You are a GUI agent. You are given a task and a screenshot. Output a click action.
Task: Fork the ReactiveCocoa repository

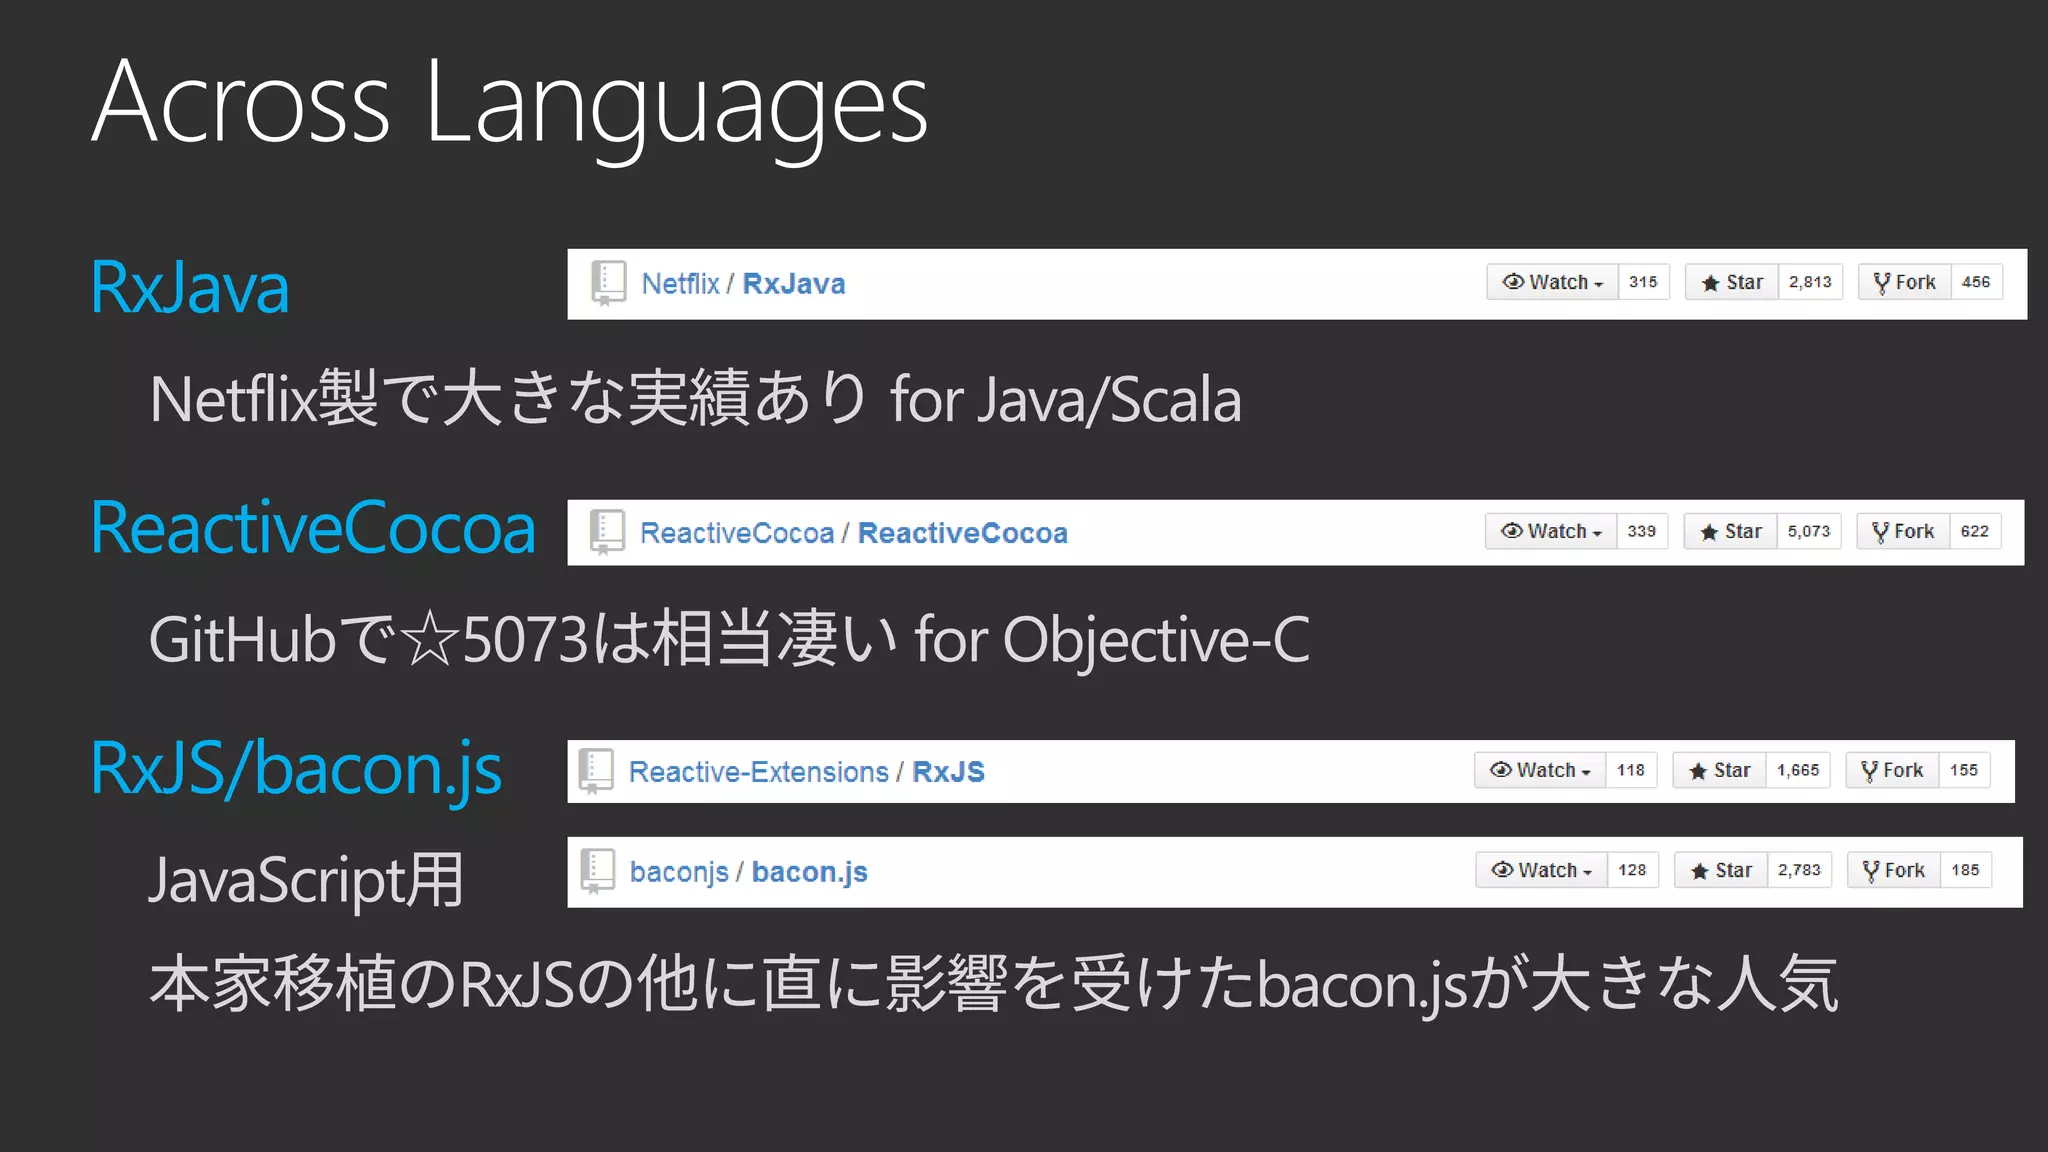coord(1904,531)
